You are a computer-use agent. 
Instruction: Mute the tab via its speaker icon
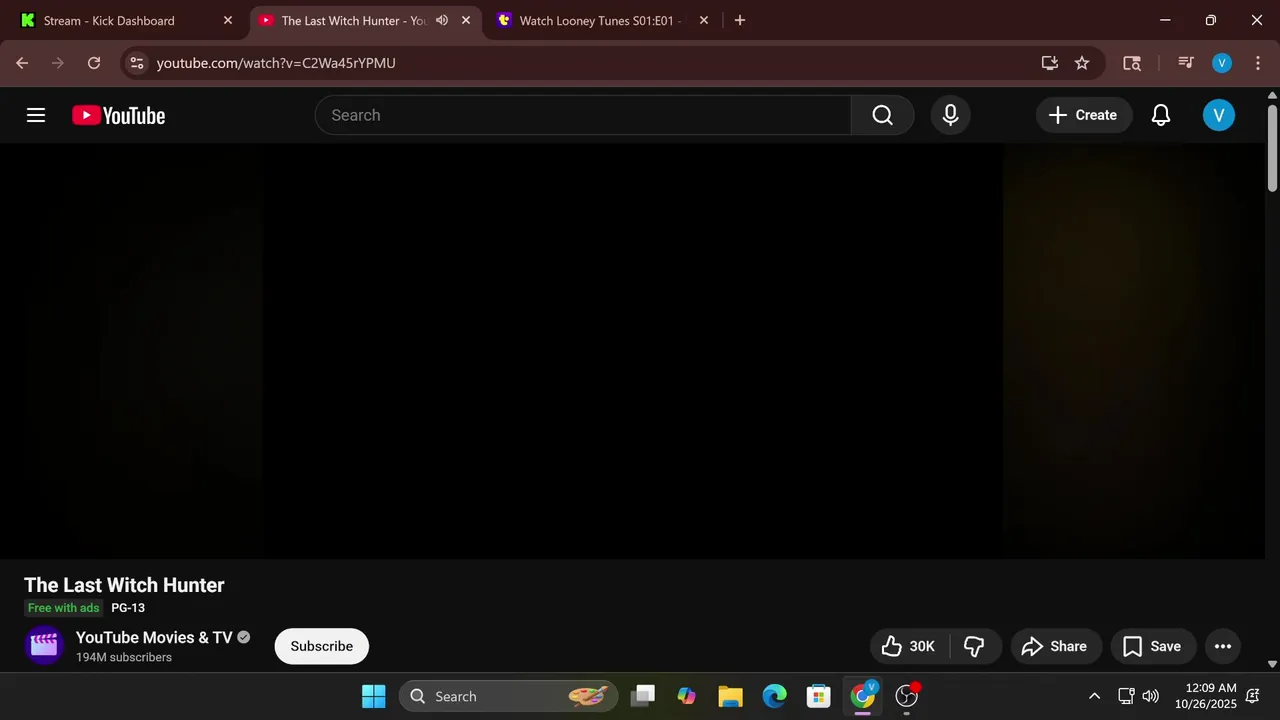coord(442,20)
